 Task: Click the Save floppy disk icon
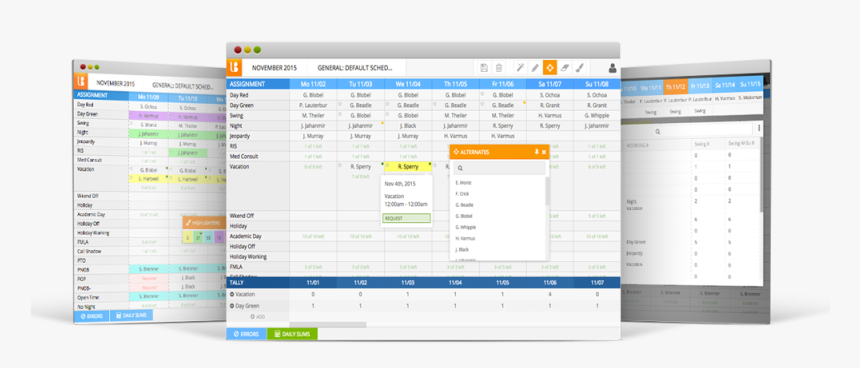484,68
